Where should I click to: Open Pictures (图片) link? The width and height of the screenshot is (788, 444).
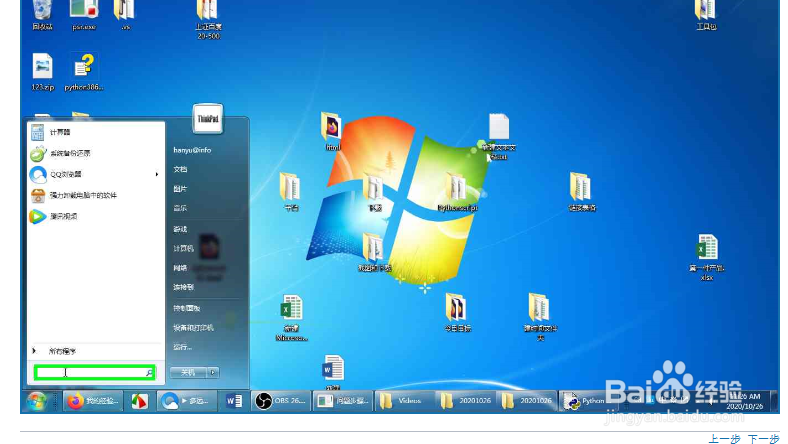(x=180, y=189)
